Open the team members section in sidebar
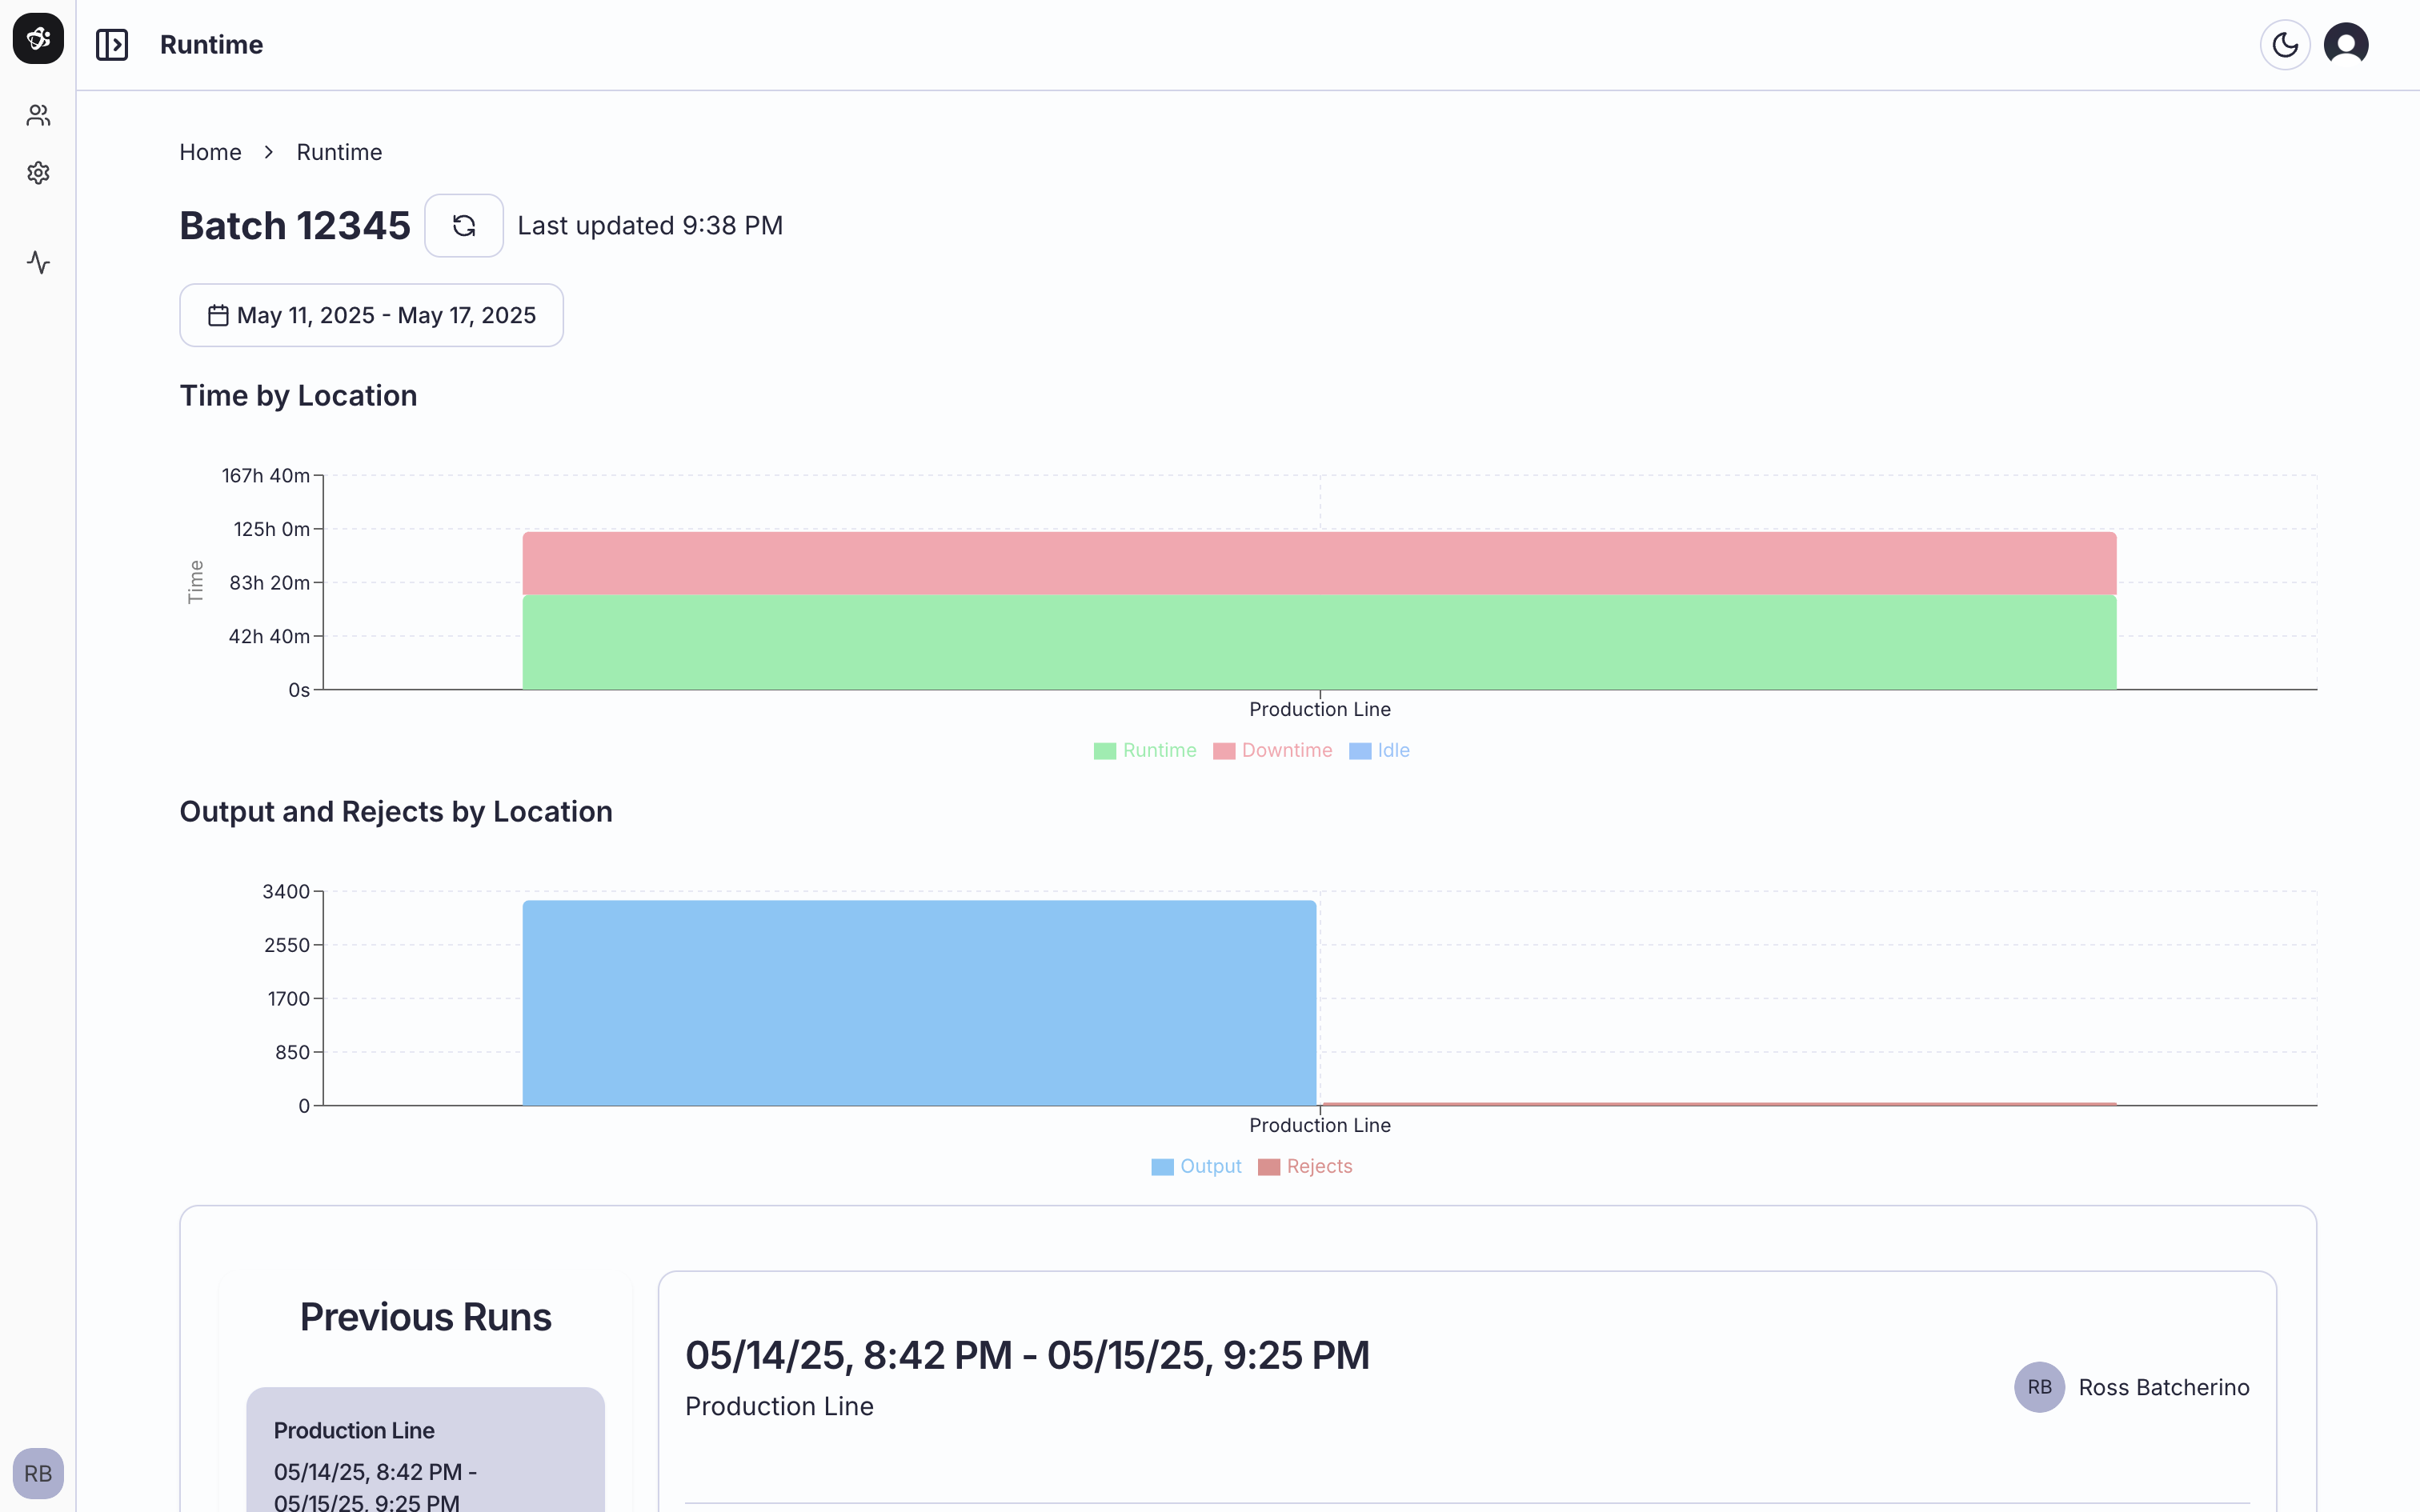Screen dimensions: 2420x1512 point(38,115)
